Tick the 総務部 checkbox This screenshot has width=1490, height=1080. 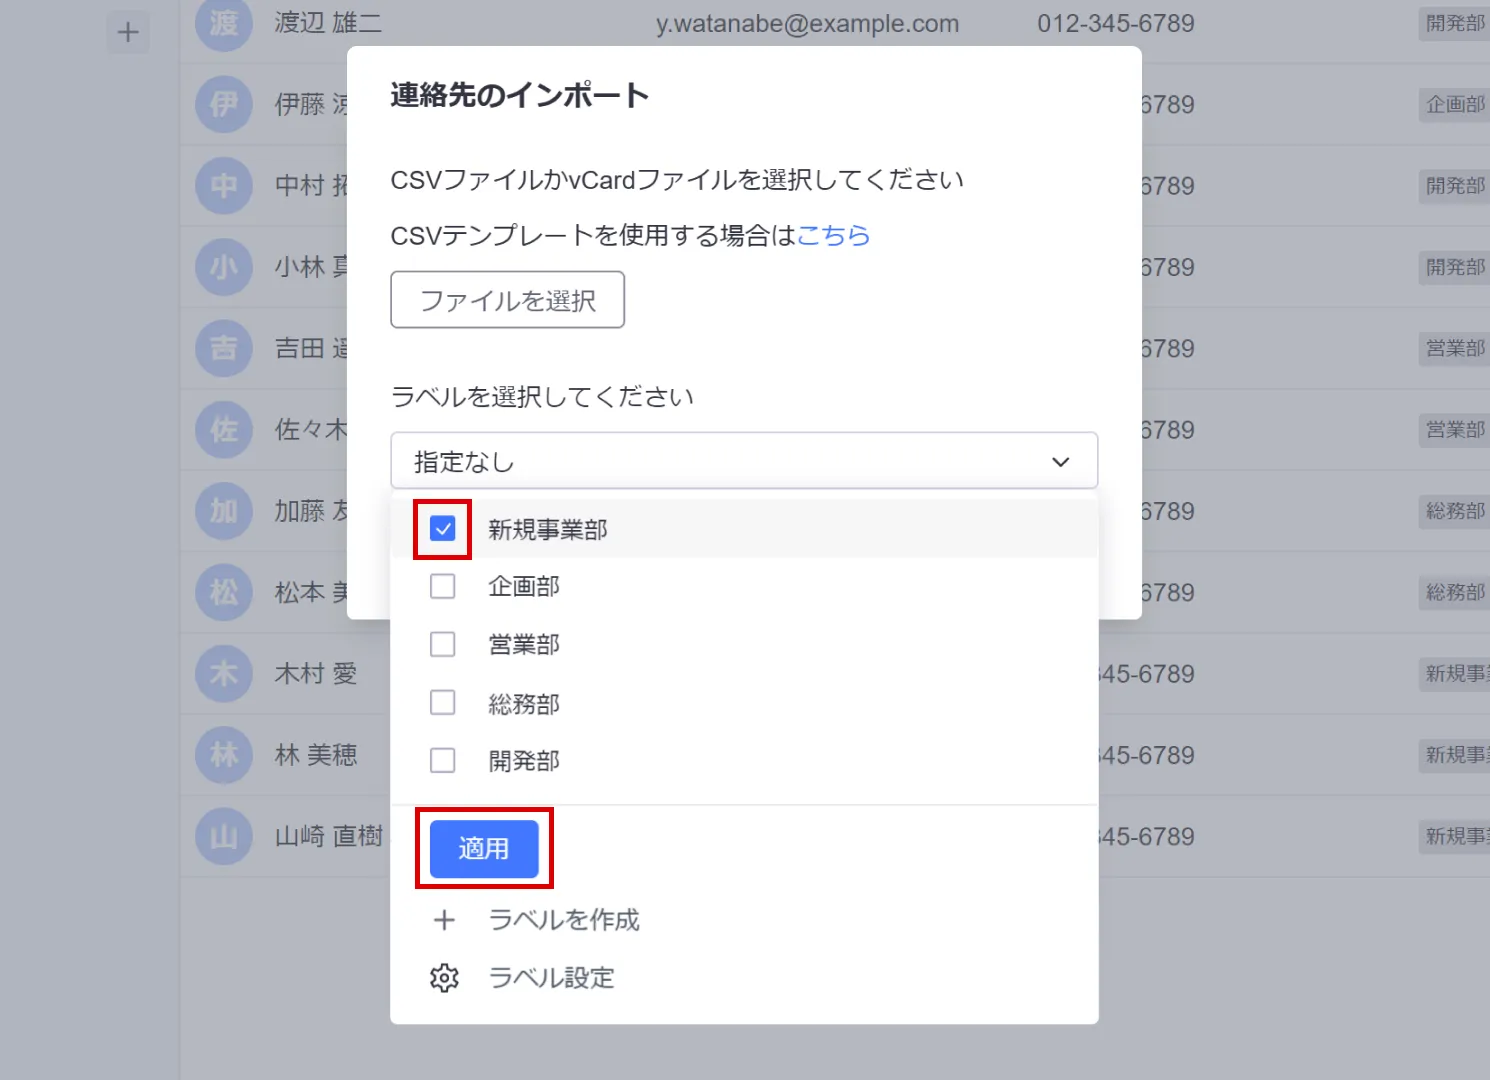pyautogui.click(x=442, y=703)
